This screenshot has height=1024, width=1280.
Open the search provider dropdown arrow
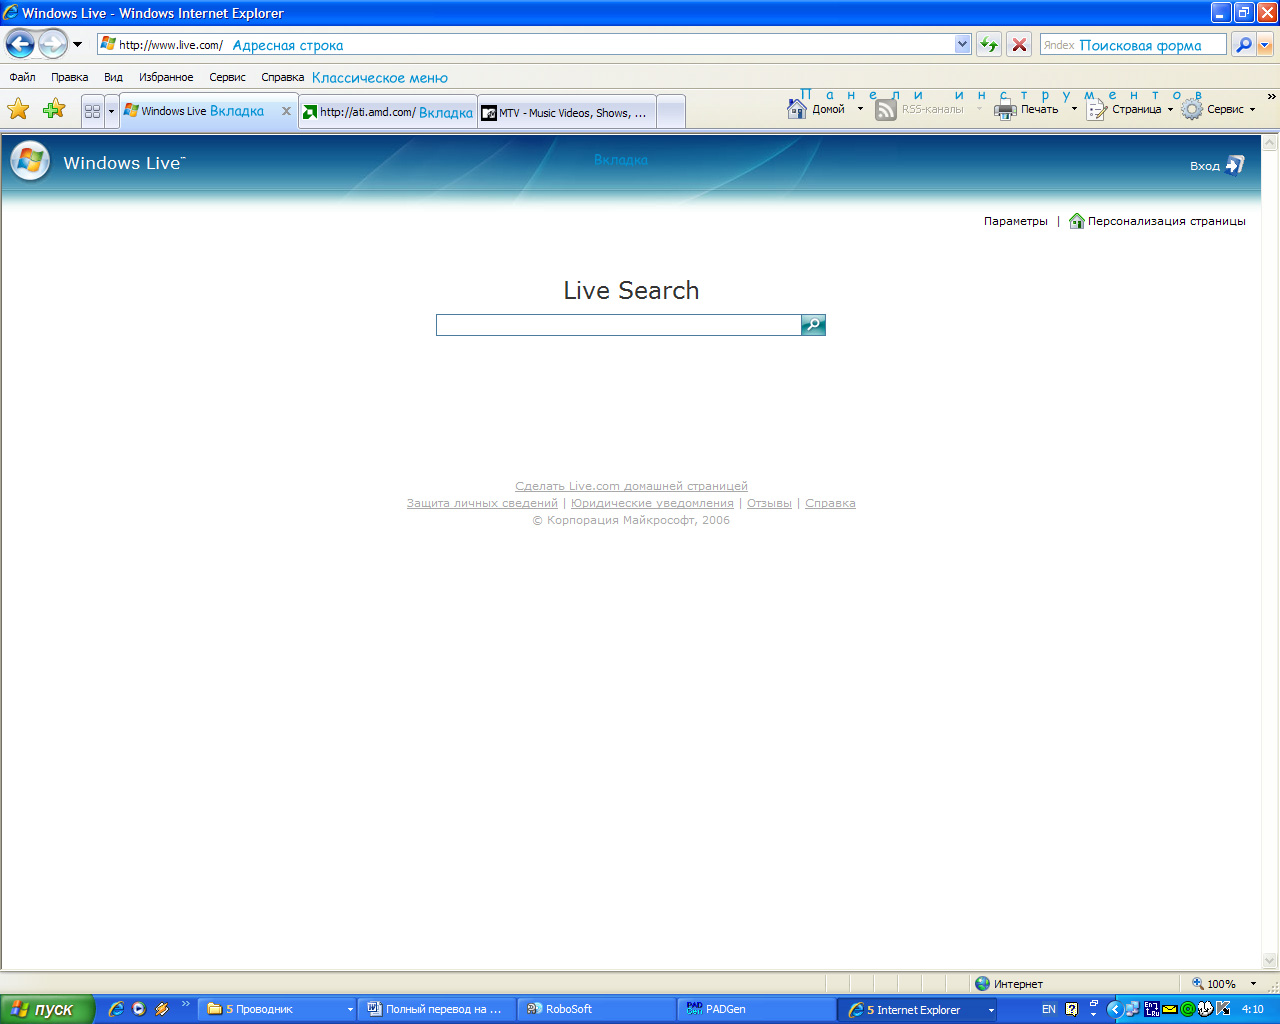1265,45
